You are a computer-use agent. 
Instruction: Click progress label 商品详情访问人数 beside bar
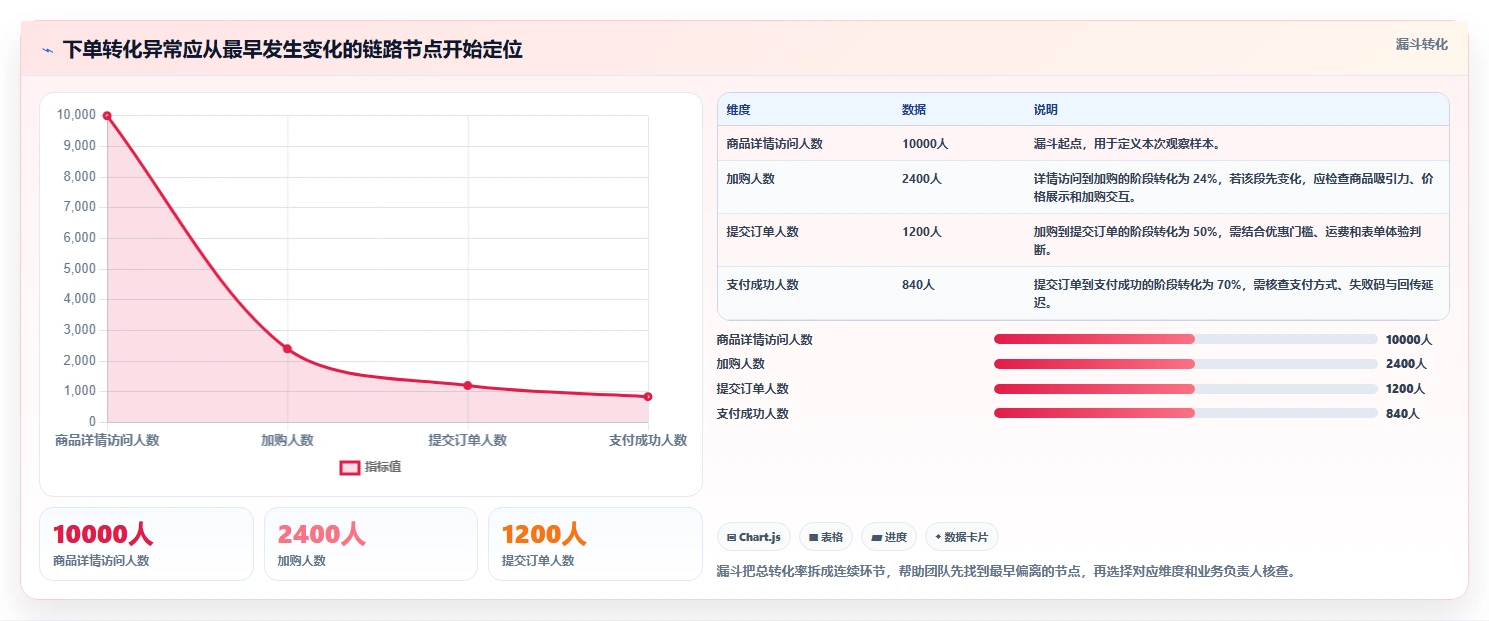(764, 339)
